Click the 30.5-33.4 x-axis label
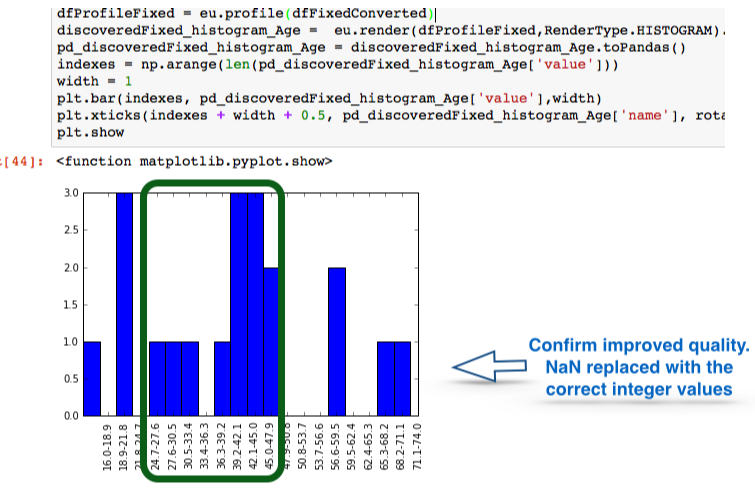This screenshot has height=491, width=755. (x=189, y=447)
